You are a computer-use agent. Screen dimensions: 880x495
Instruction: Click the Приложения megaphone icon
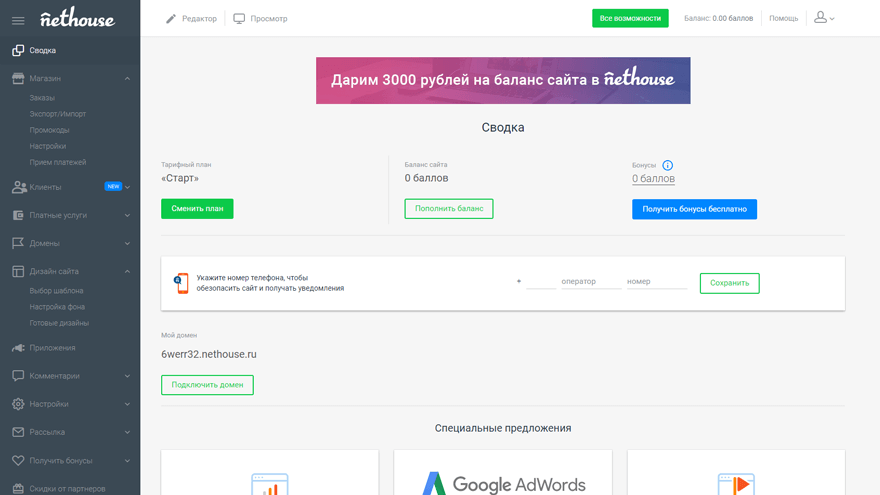(x=18, y=348)
